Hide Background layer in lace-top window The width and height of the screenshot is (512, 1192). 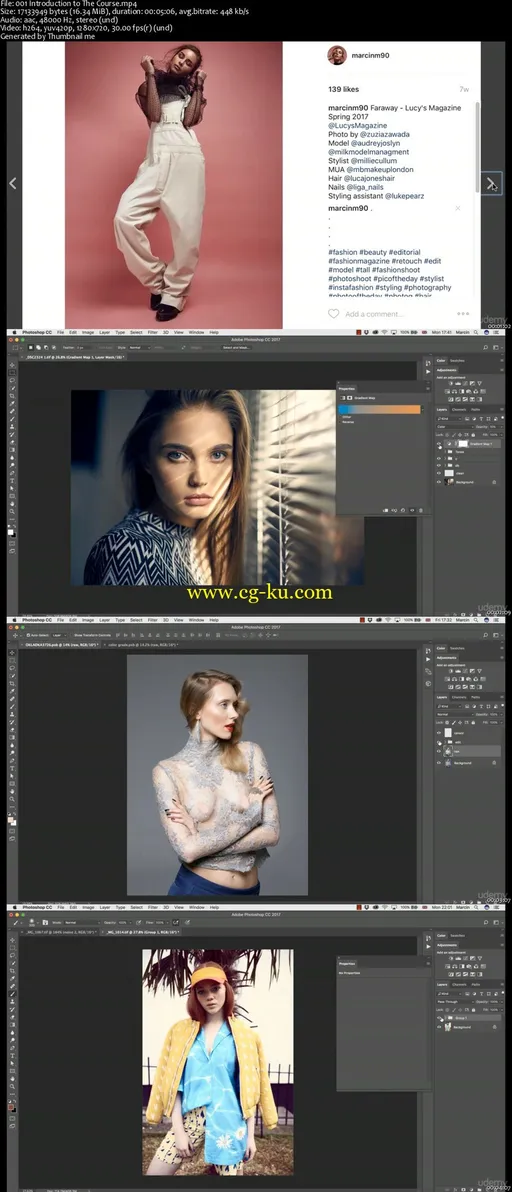439,762
